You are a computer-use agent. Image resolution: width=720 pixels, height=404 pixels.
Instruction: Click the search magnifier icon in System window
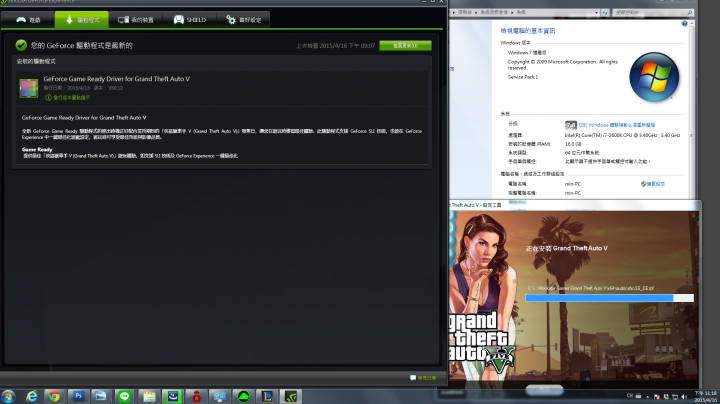click(x=689, y=13)
